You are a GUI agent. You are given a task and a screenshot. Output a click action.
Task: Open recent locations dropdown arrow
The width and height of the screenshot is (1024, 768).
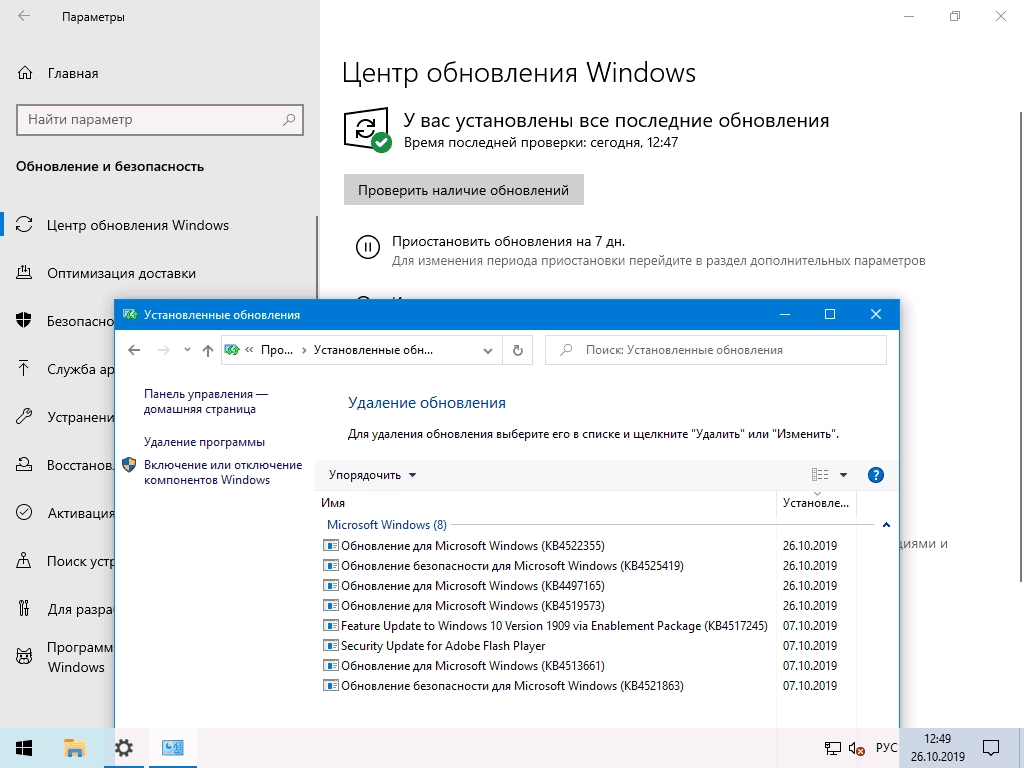[x=187, y=350]
